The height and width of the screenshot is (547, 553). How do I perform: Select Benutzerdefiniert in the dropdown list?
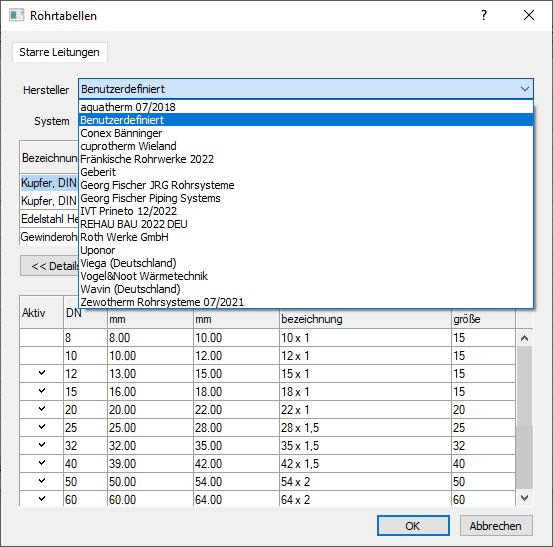[x=306, y=120]
